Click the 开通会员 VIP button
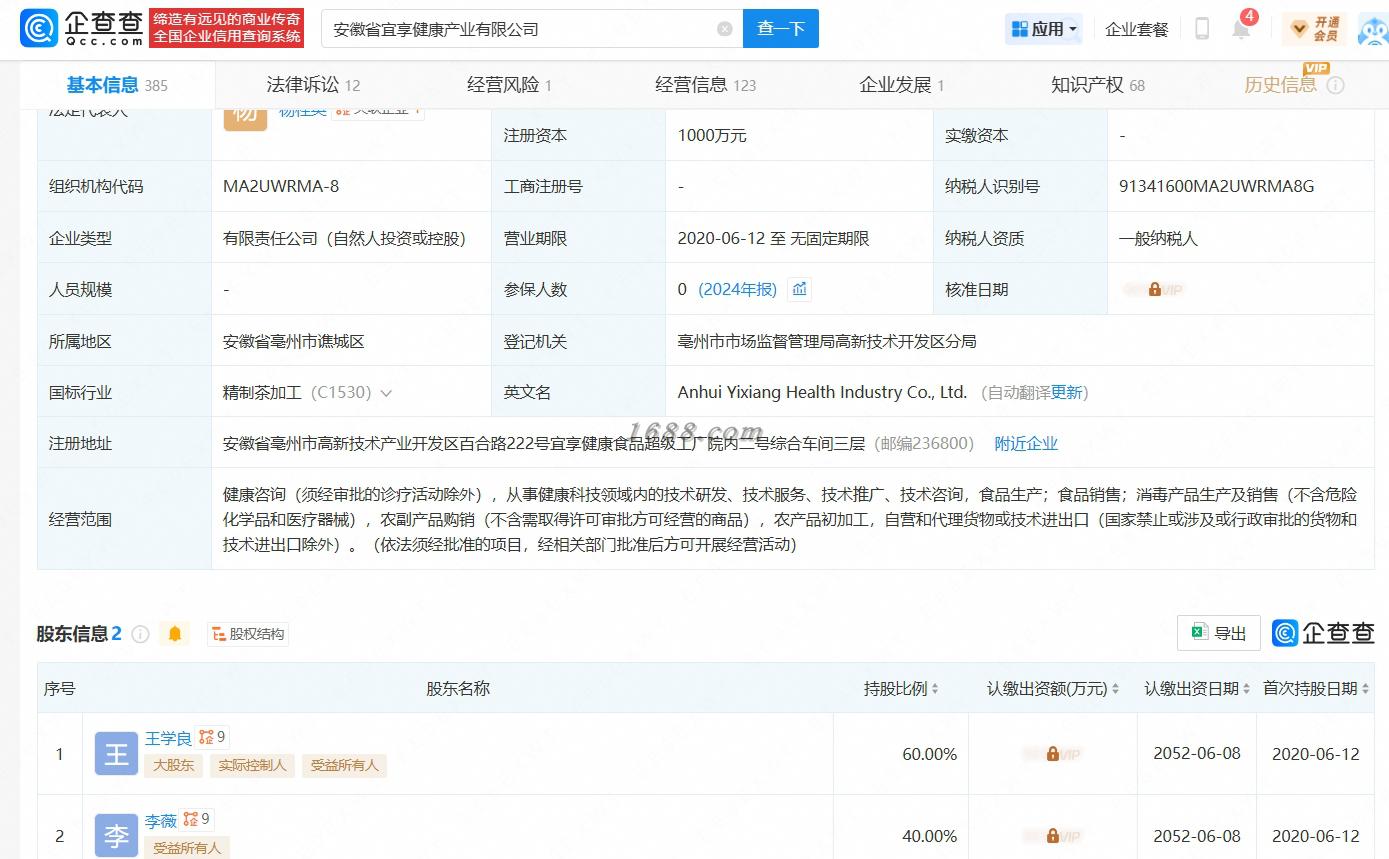1389x859 pixels. pyautogui.click(x=1314, y=29)
